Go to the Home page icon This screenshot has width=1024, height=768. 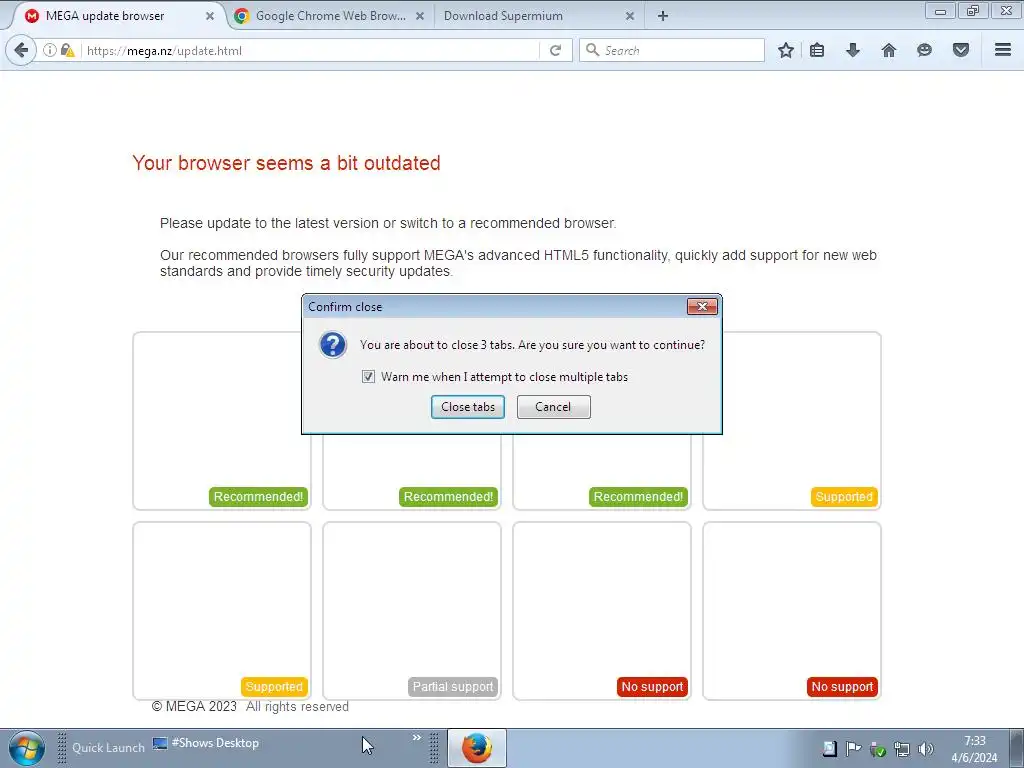coord(889,50)
